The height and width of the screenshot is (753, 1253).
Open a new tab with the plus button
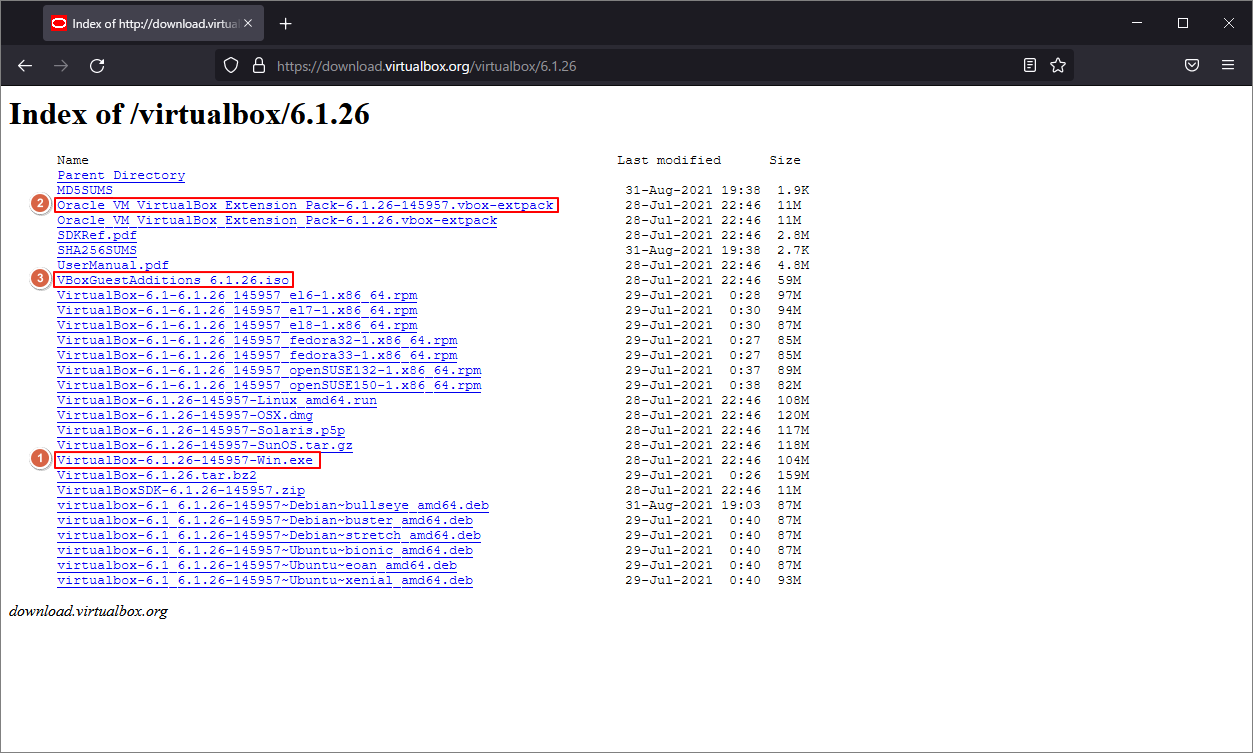tap(286, 23)
